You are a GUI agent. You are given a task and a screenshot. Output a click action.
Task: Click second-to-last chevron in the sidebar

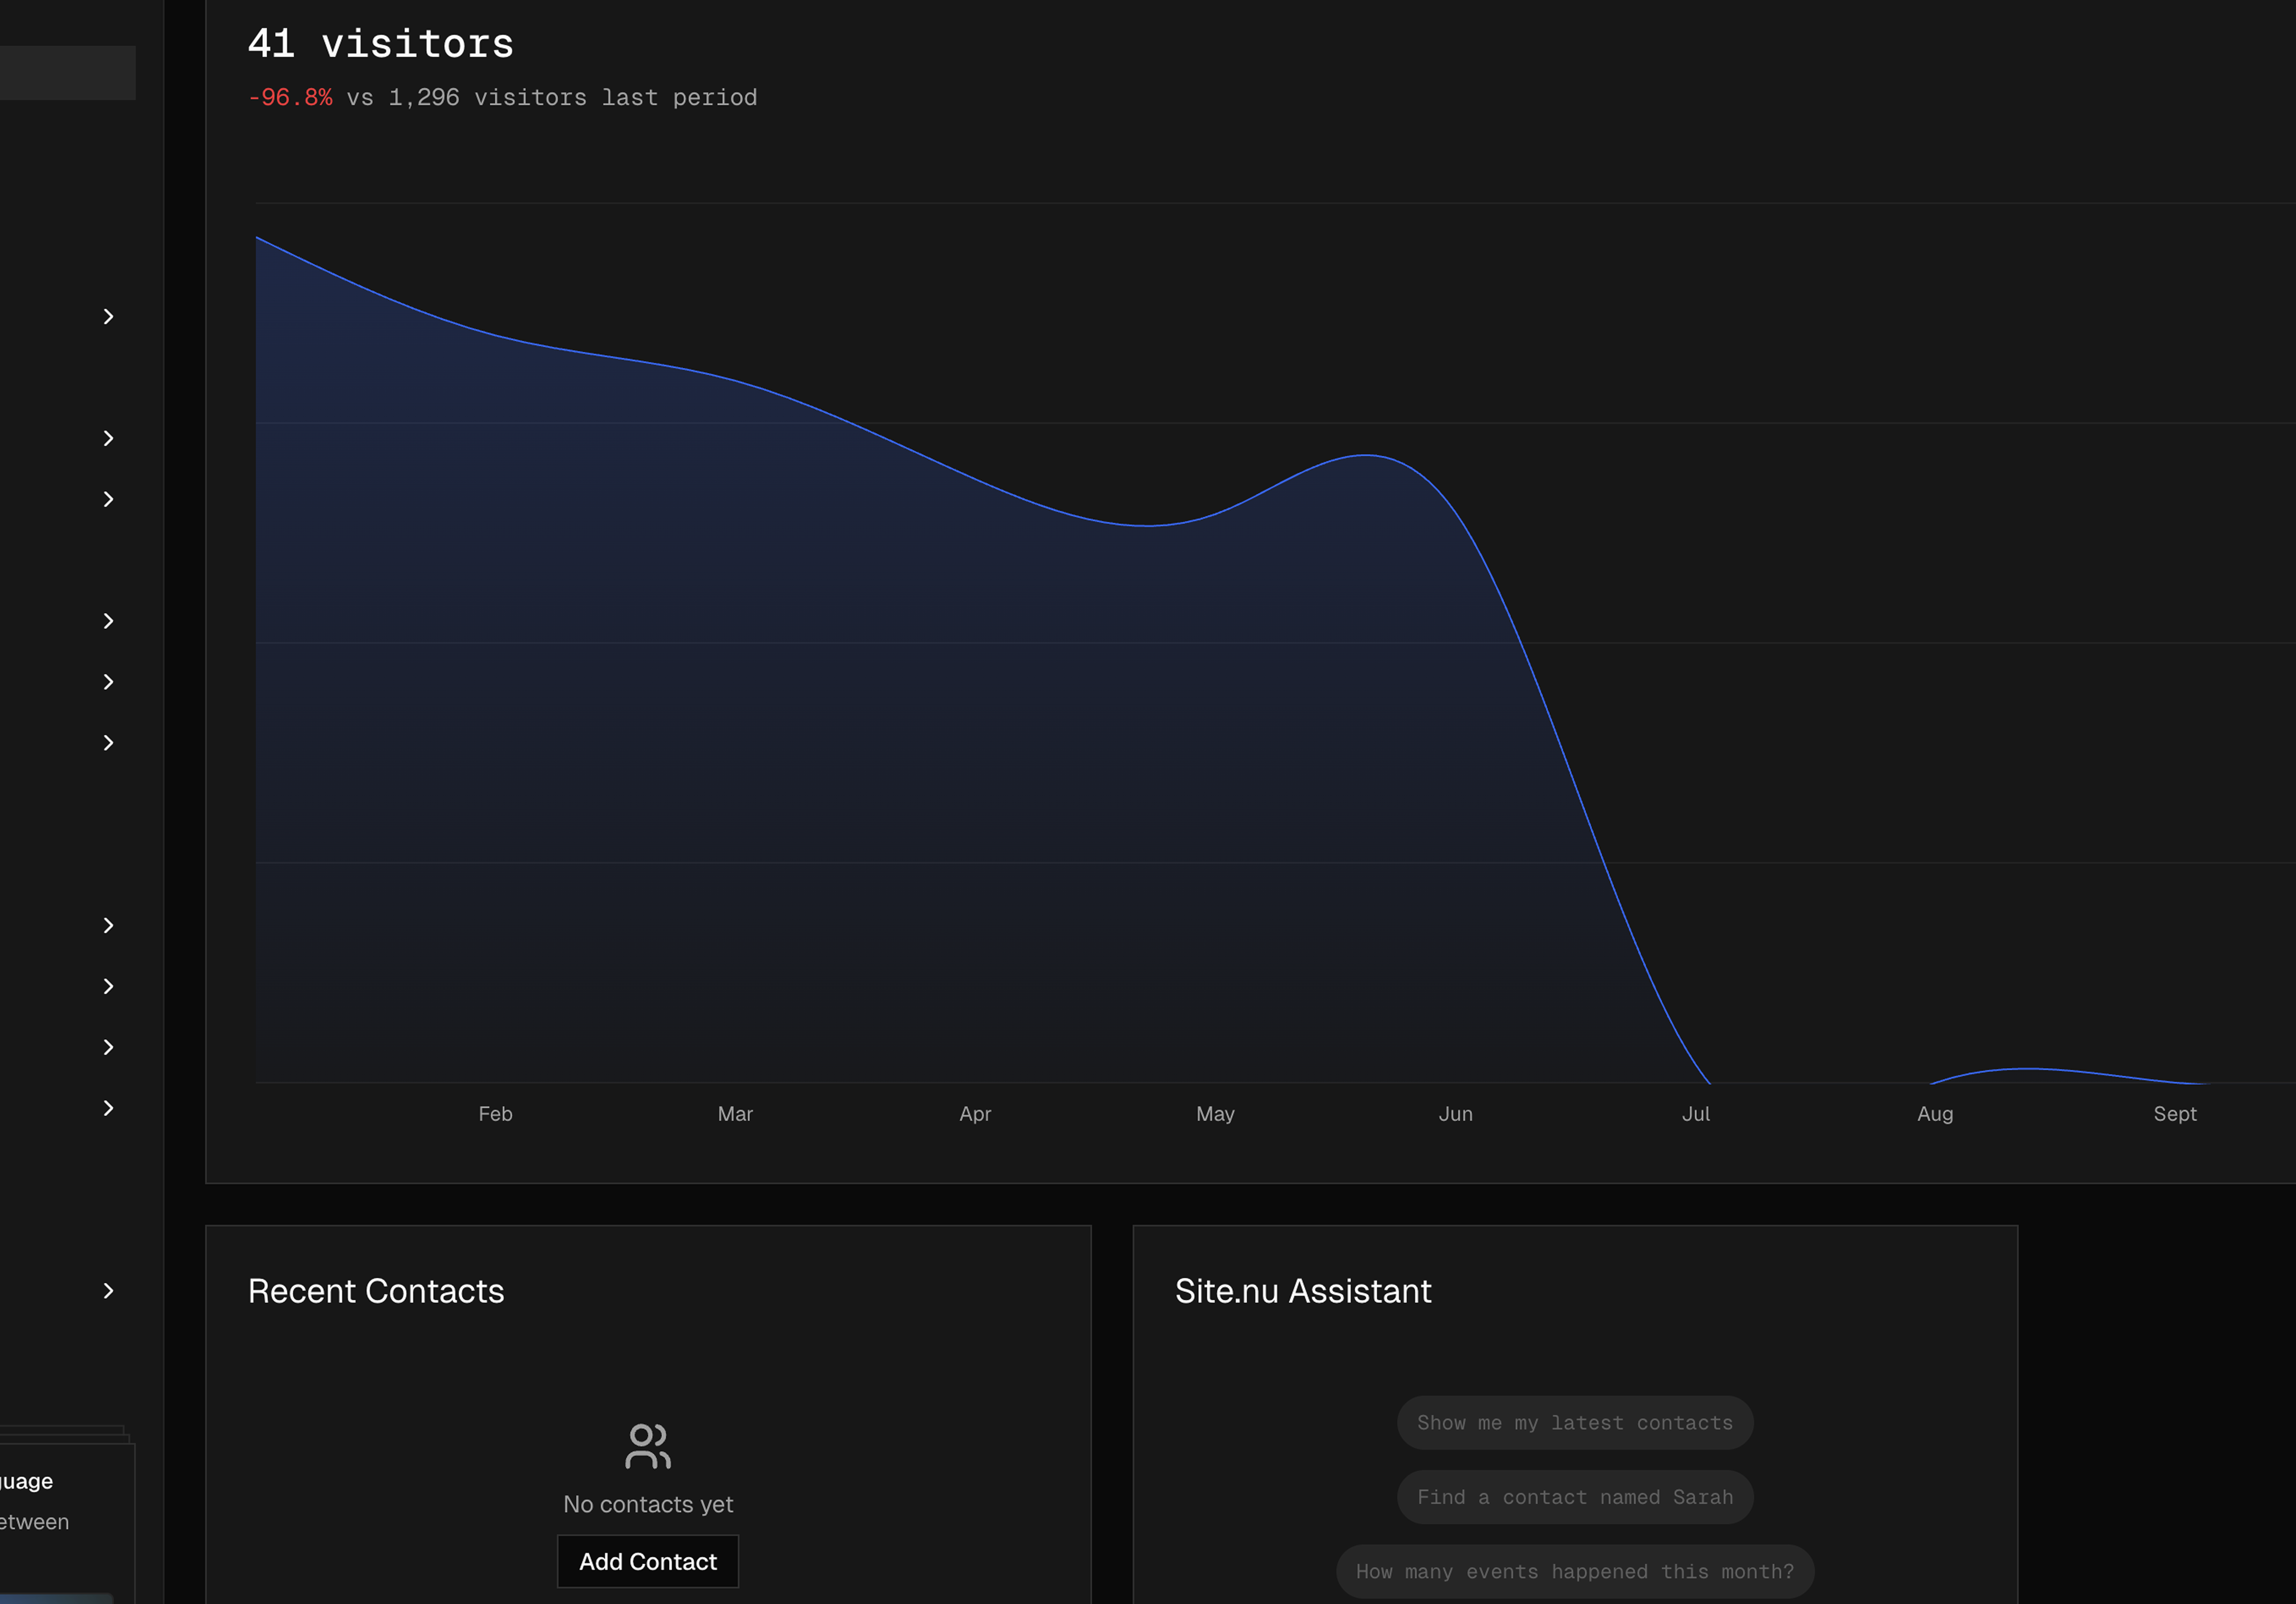(x=108, y=1108)
